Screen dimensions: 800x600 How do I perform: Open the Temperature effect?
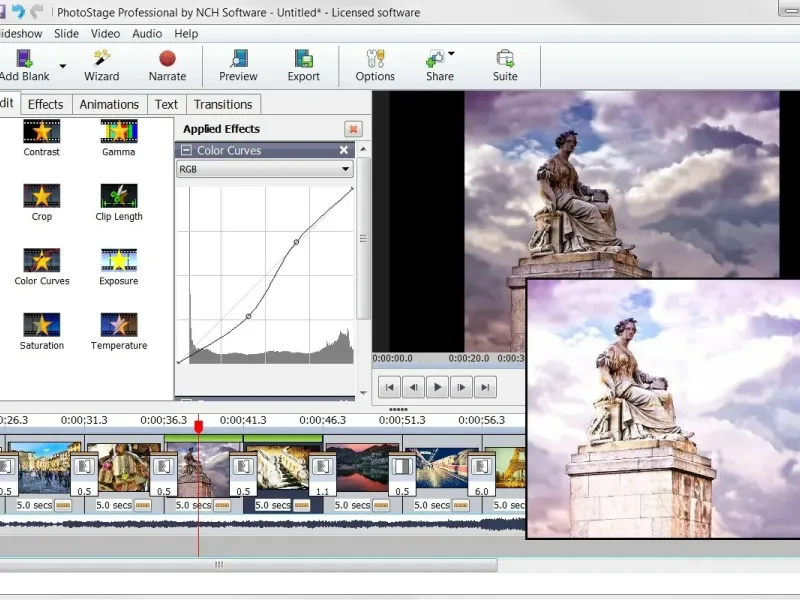point(118,326)
